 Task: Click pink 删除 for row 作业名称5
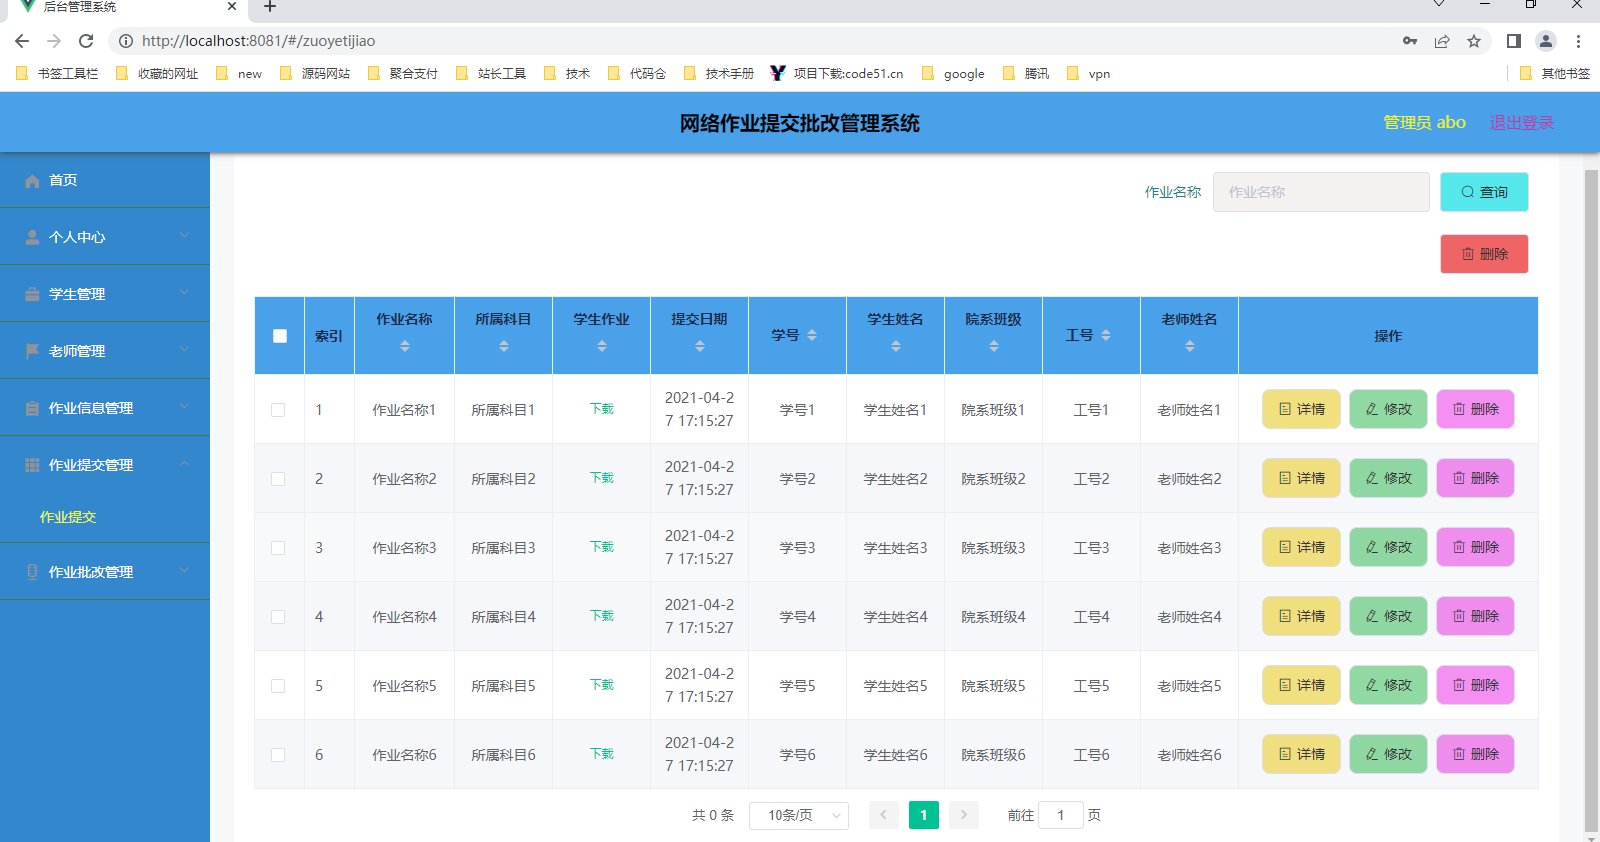point(1475,685)
